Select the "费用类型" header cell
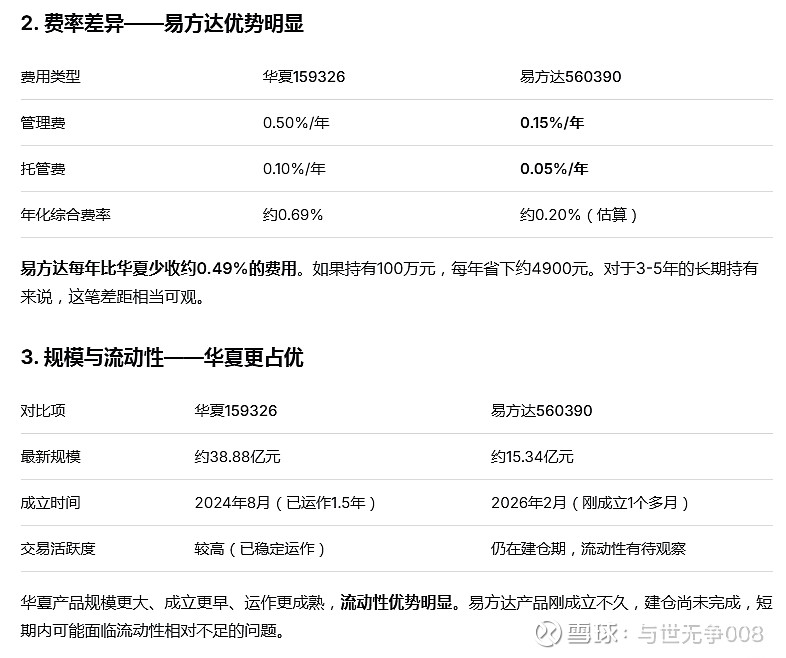This screenshot has width=786, height=658. pos(50,77)
